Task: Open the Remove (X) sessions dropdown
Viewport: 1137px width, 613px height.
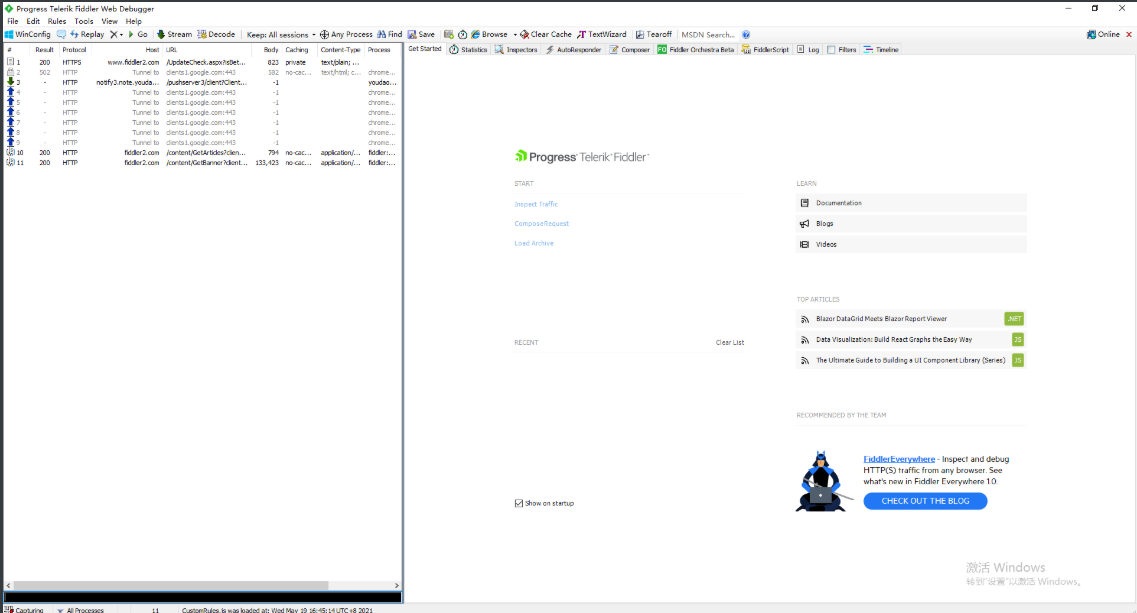Action: tap(116, 34)
